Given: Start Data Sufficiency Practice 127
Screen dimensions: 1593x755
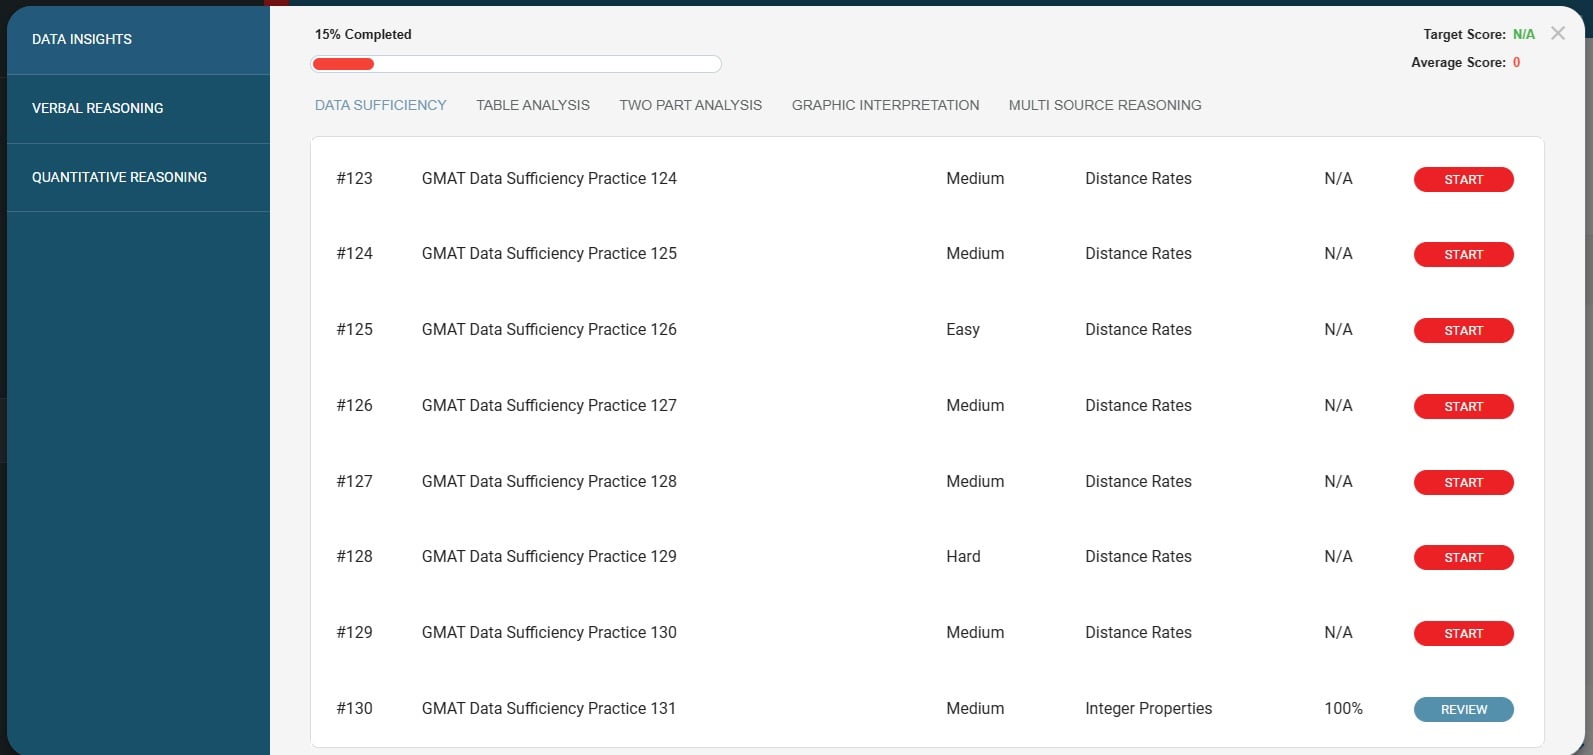Looking at the screenshot, I should pos(1462,407).
